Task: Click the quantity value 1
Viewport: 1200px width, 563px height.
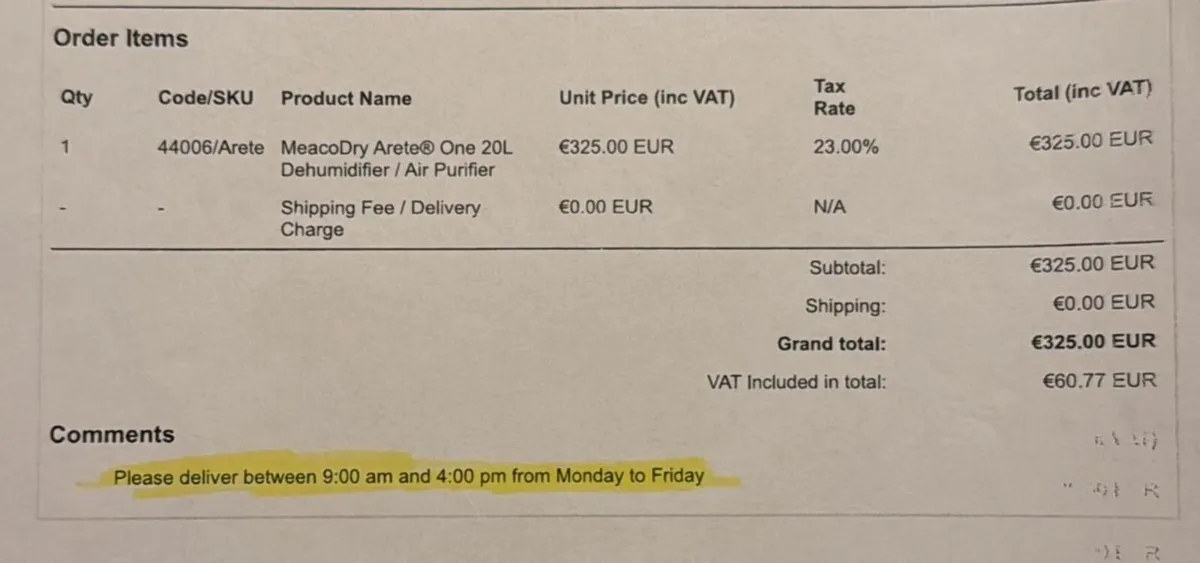Action: pyautogui.click(x=66, y=147)
